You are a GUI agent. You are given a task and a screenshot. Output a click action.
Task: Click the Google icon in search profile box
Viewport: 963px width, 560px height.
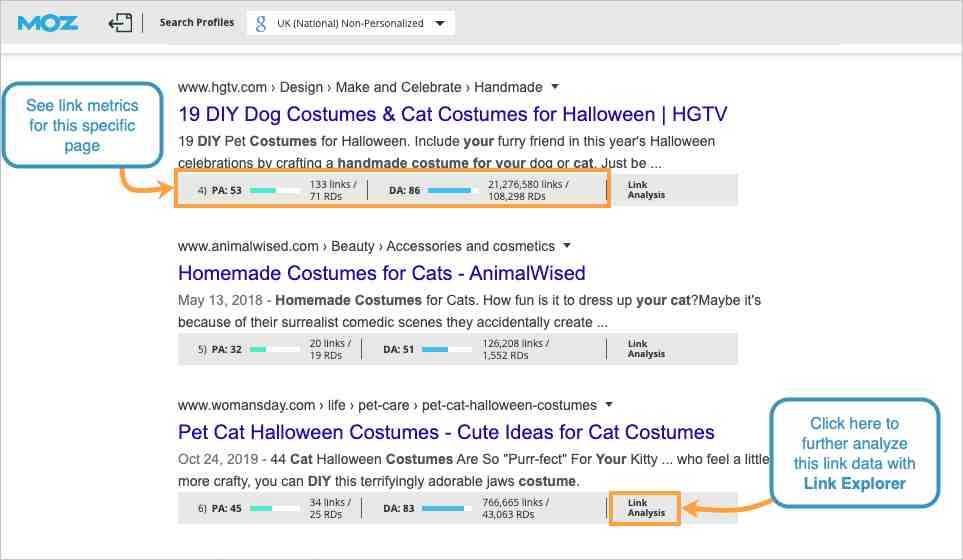260,23
